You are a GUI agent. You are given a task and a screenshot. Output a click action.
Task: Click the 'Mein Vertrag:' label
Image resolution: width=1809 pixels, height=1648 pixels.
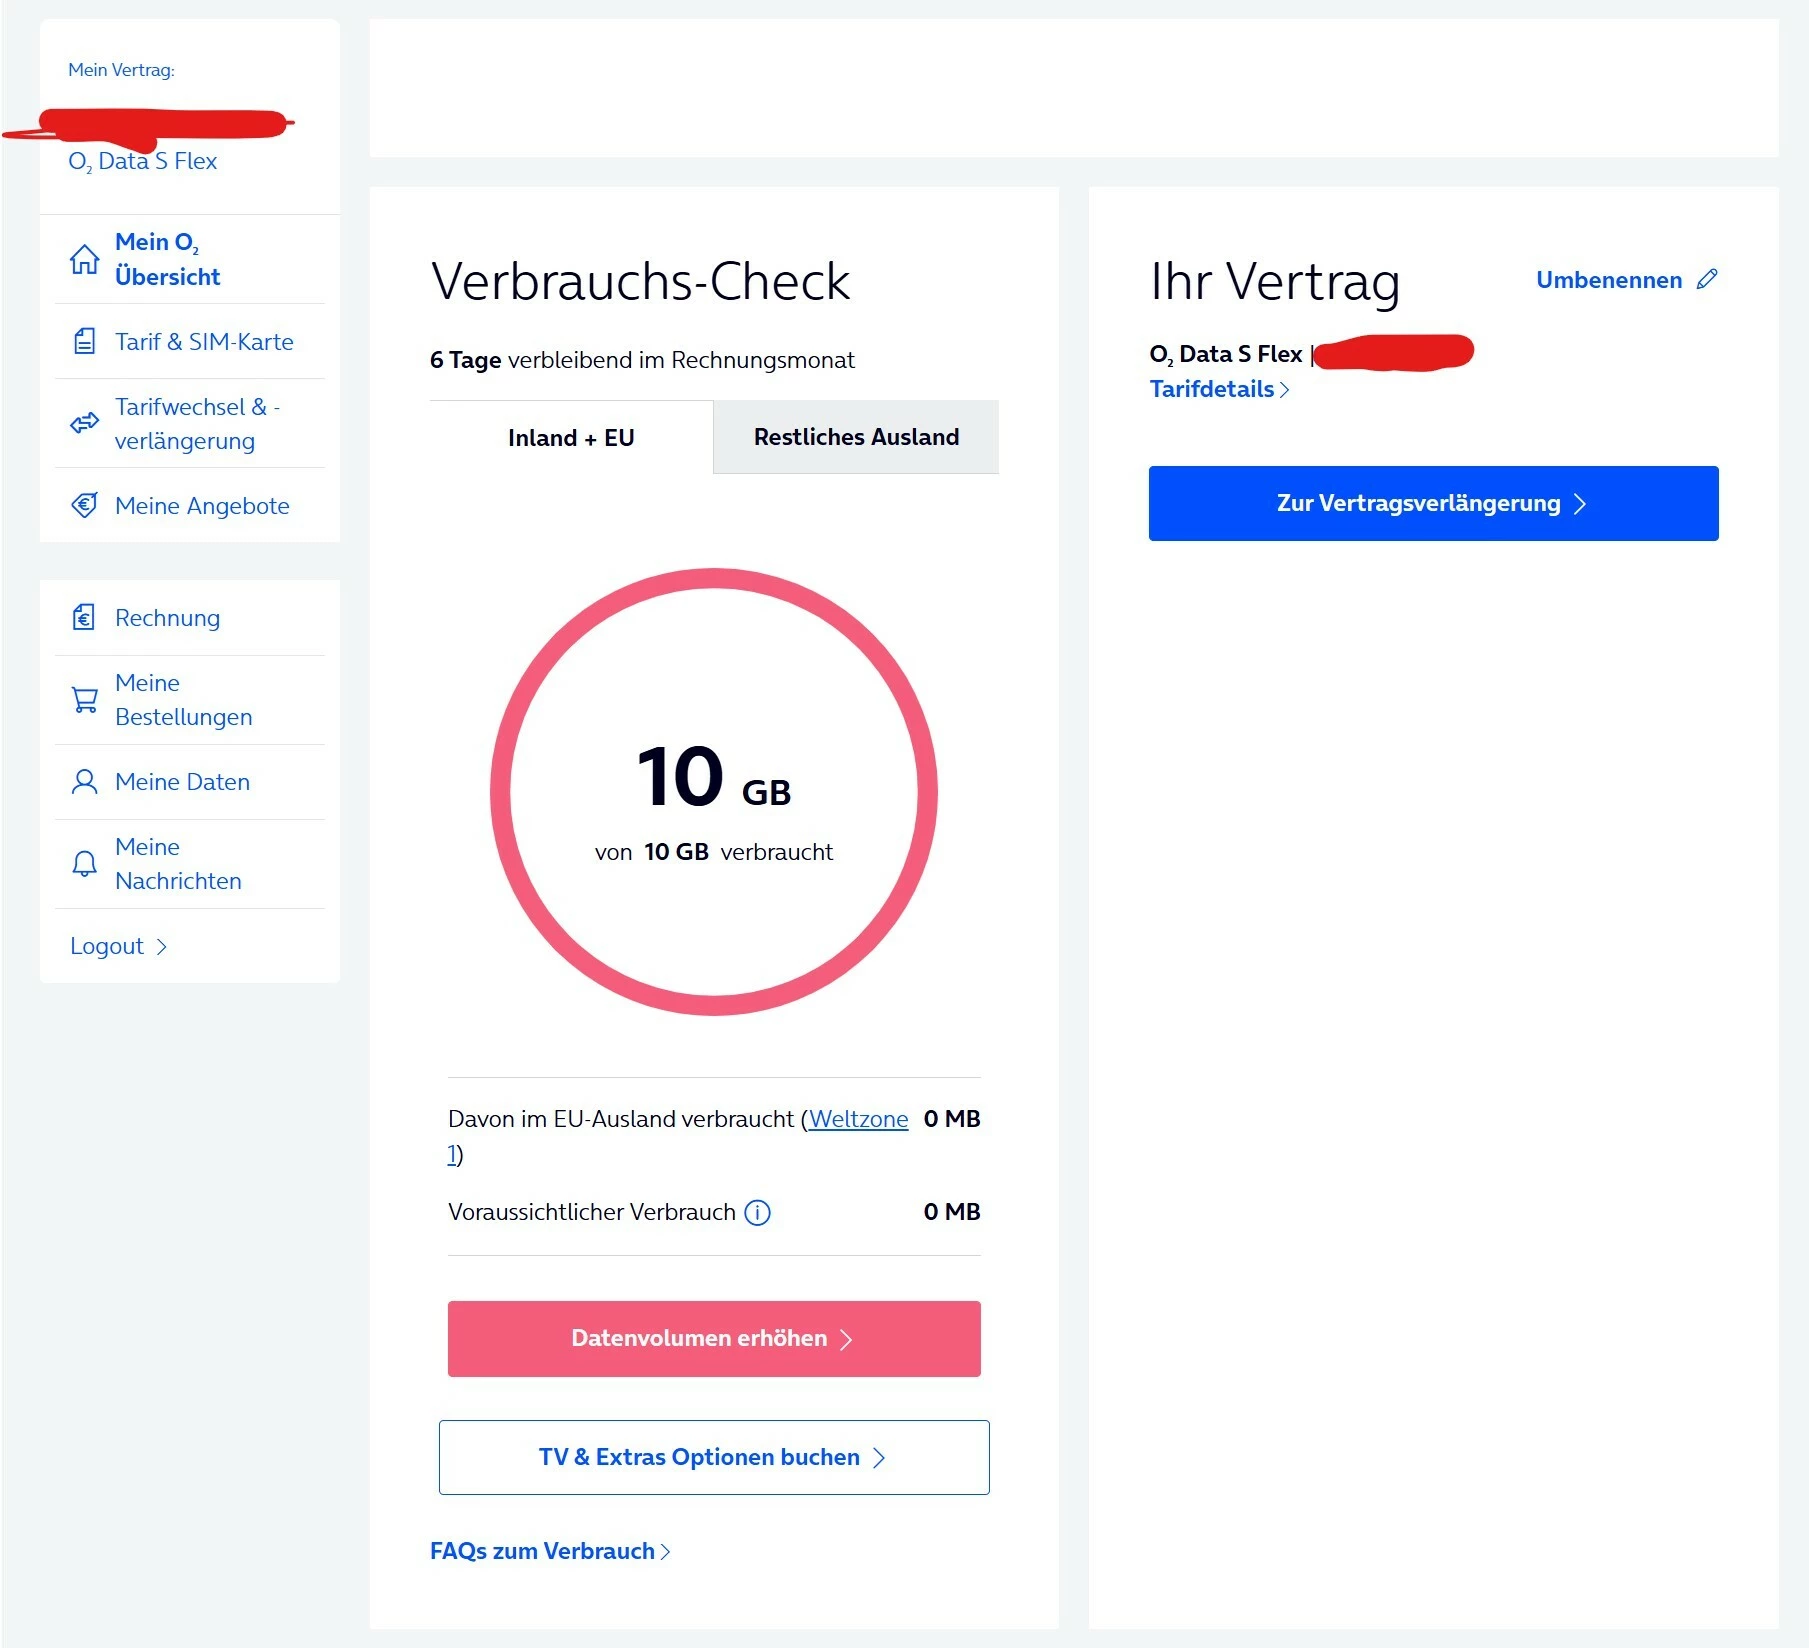[x=121, y=70]
